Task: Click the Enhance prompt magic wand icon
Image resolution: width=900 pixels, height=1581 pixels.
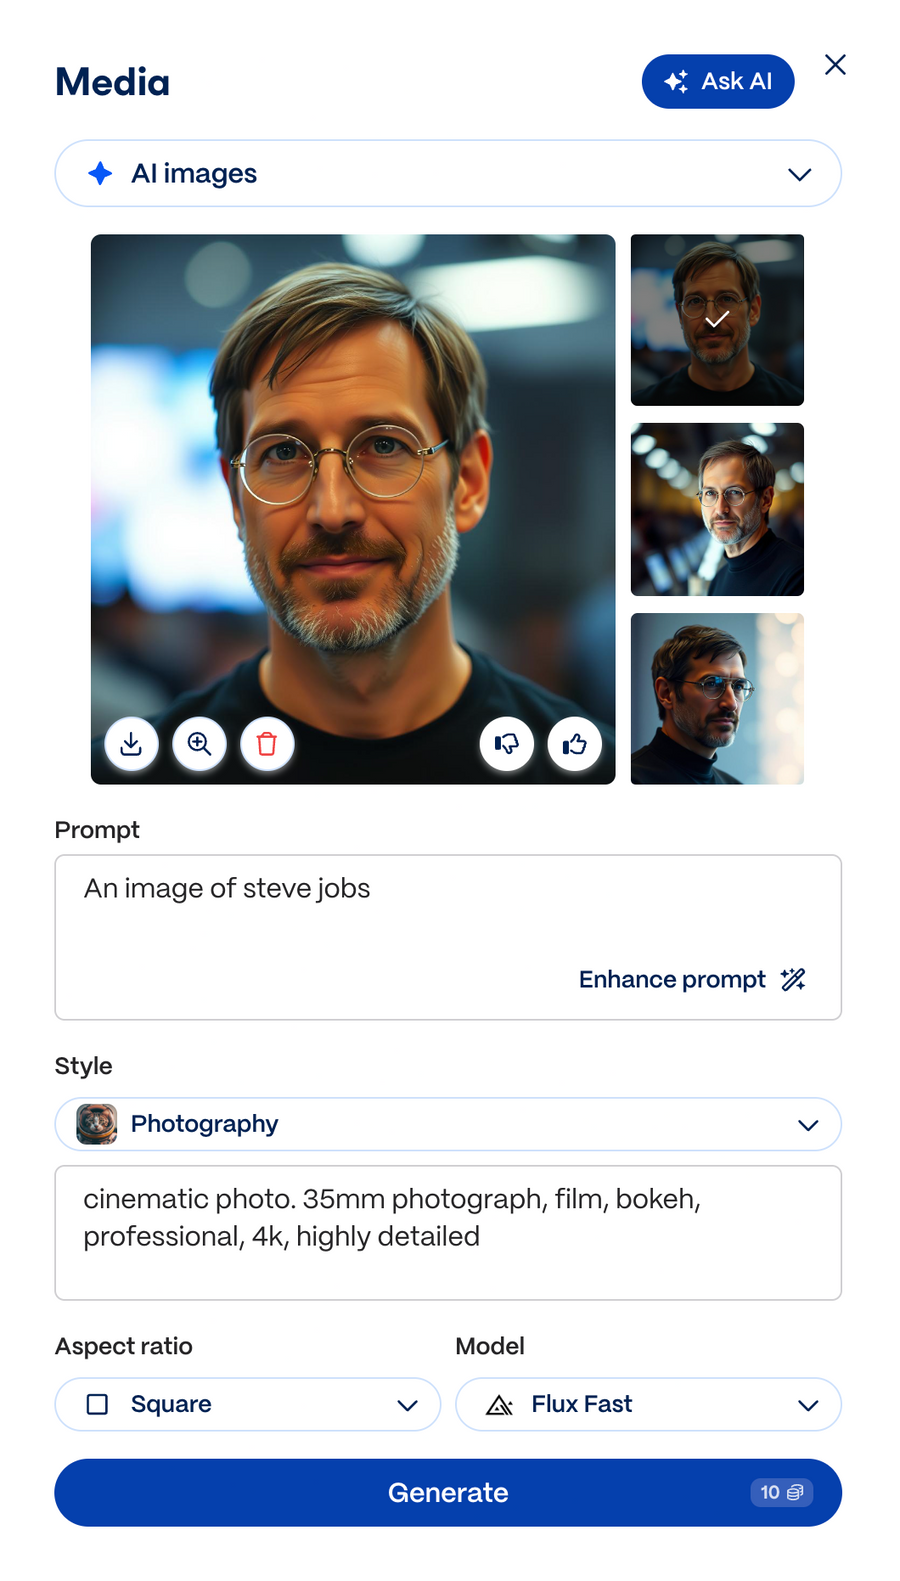Action: coord(792,979)
